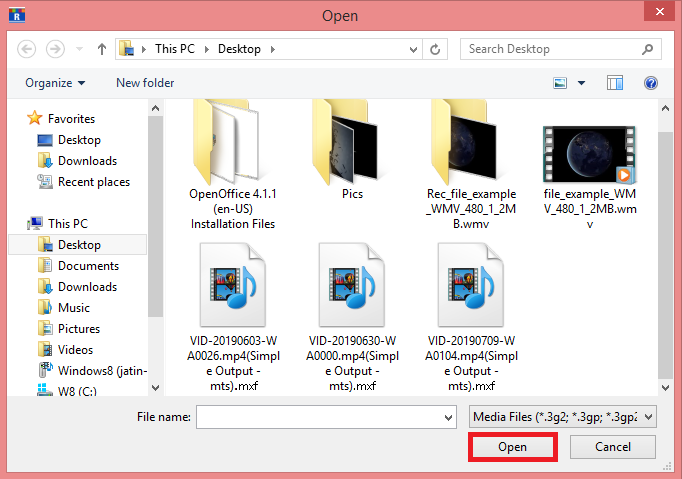Screen dimensions: 682x479
Task: Select the Rec_file_example_WMV_480_1_2MB.wmv folder icon
Action: coord(464,142)
